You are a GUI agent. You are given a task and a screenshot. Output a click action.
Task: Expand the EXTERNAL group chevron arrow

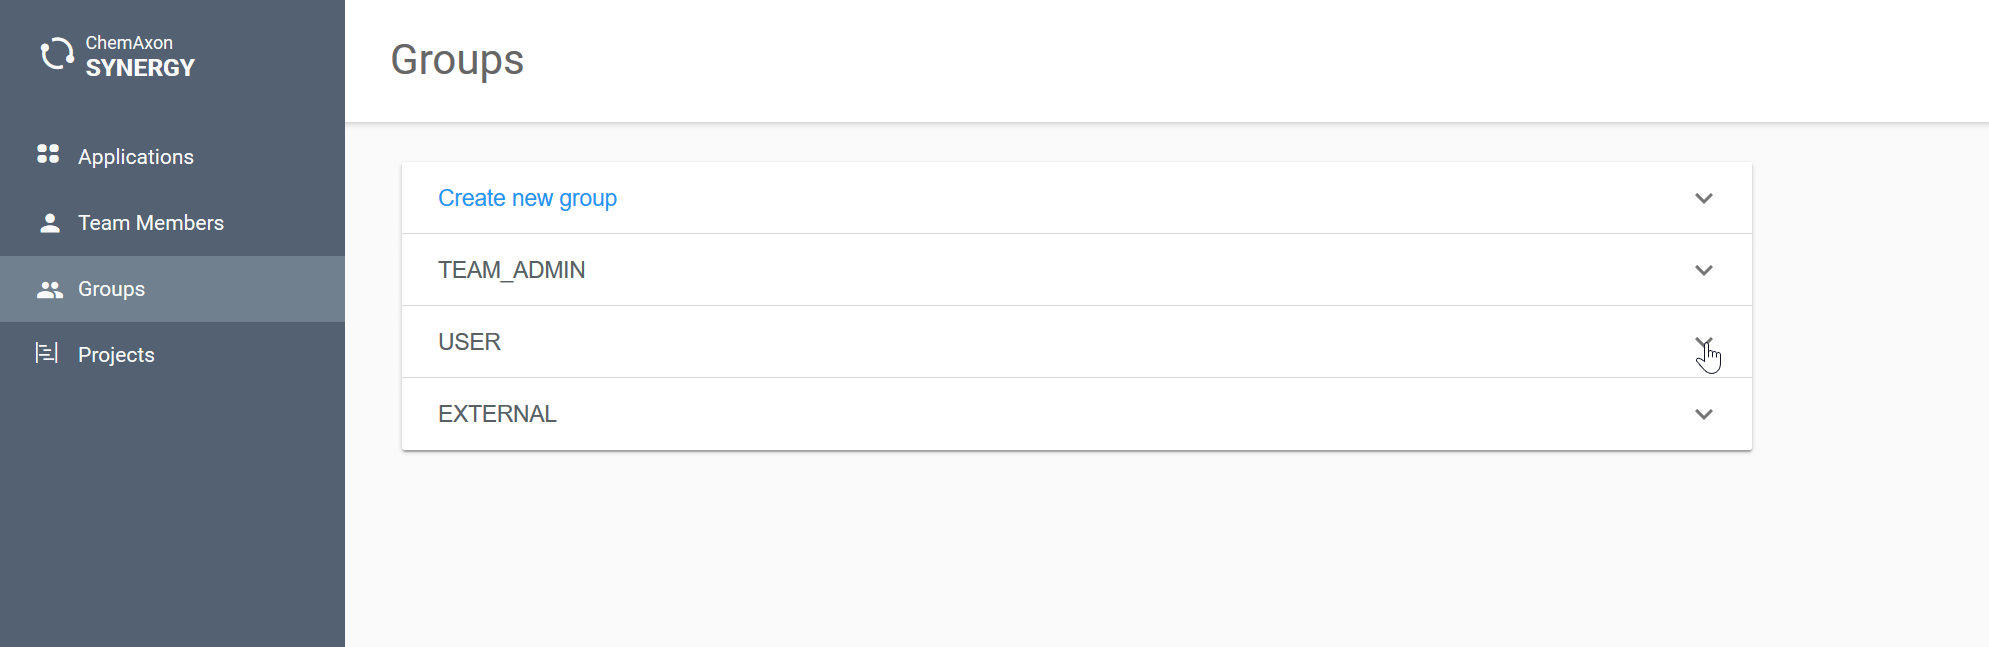pos(1704,414)
